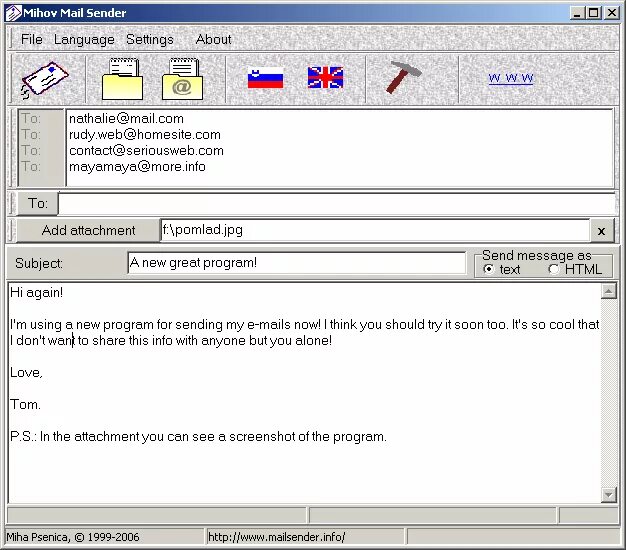
Task: Click the http://www.mailsender.info/ status bar text
Action: pos(276,537)
